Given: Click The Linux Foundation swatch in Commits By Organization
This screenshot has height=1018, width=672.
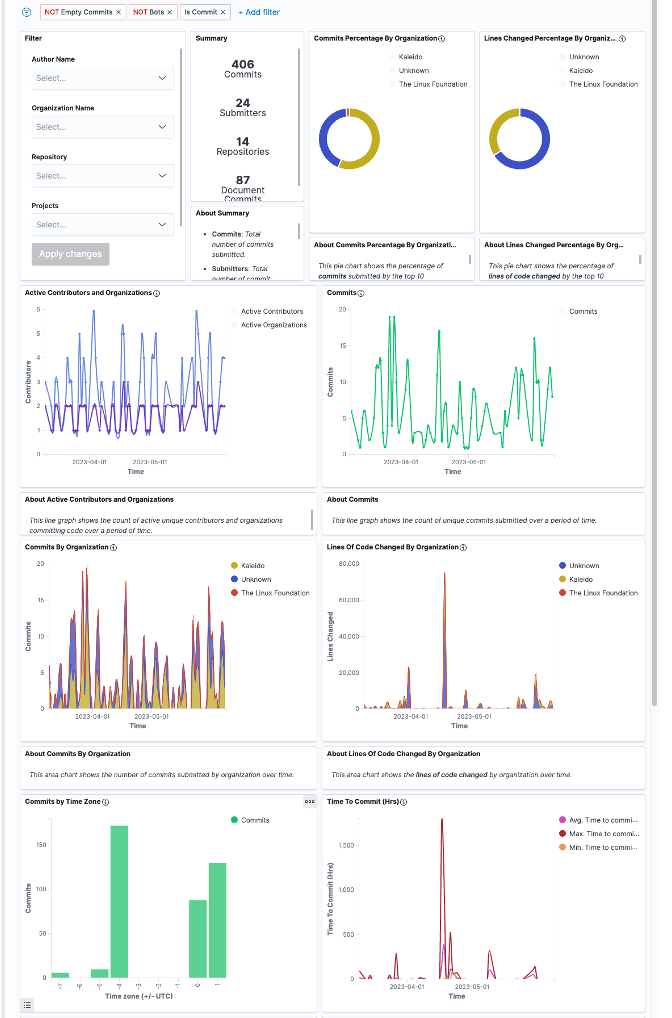Looking at the screenshot, I should (x=234, y=593).
